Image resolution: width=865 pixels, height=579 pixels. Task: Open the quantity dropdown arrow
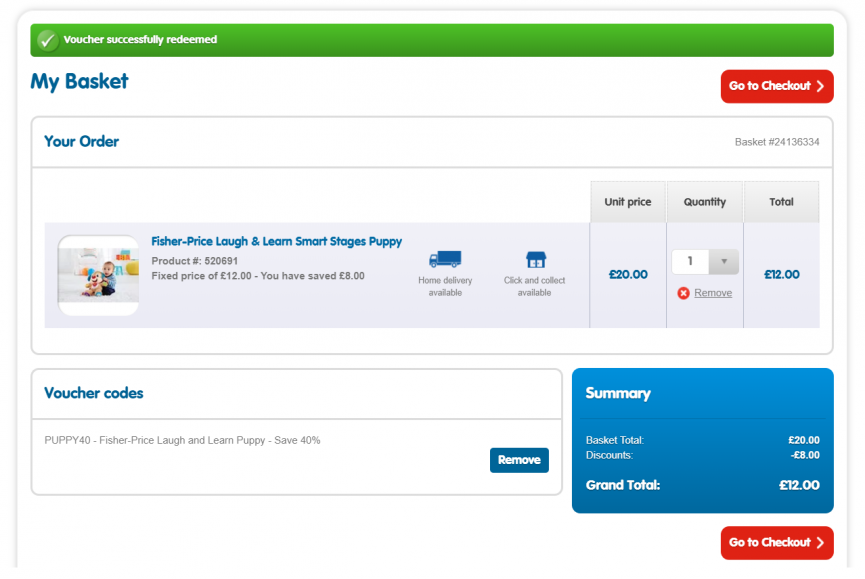pyautogui.click(x=724, y=261)
